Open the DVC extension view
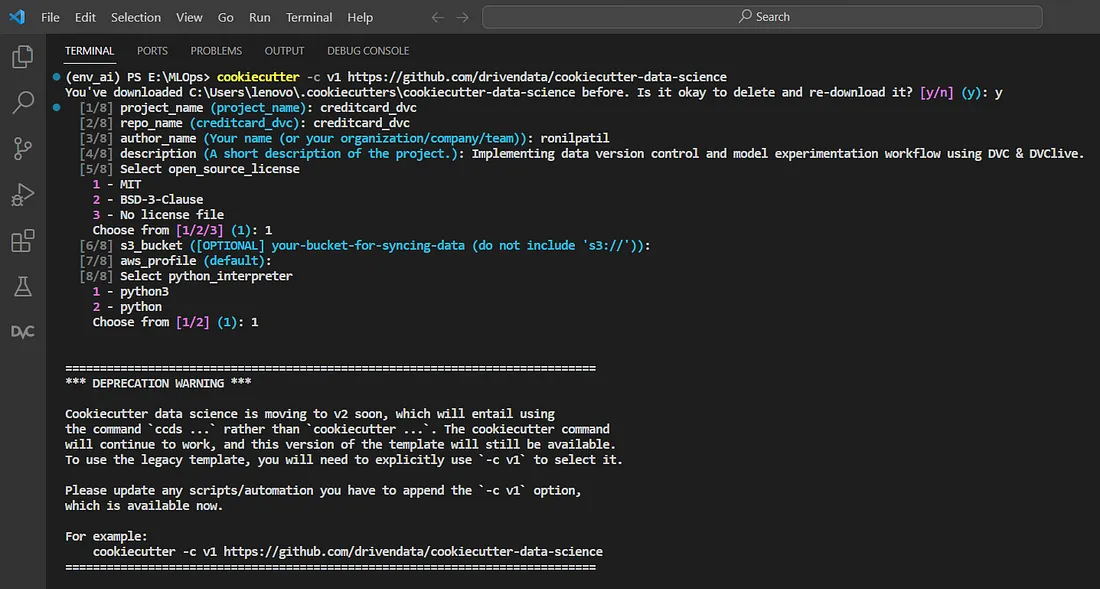Screen dimensions: 1100x589 pos(23,332)
